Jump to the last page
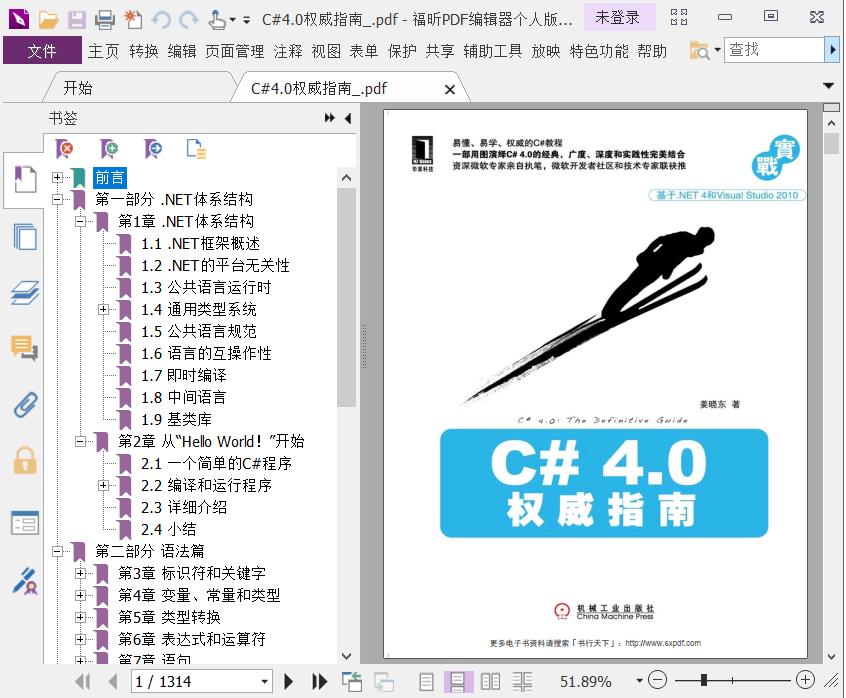Viewport: 846px width, 698px height. pos(319,681)
